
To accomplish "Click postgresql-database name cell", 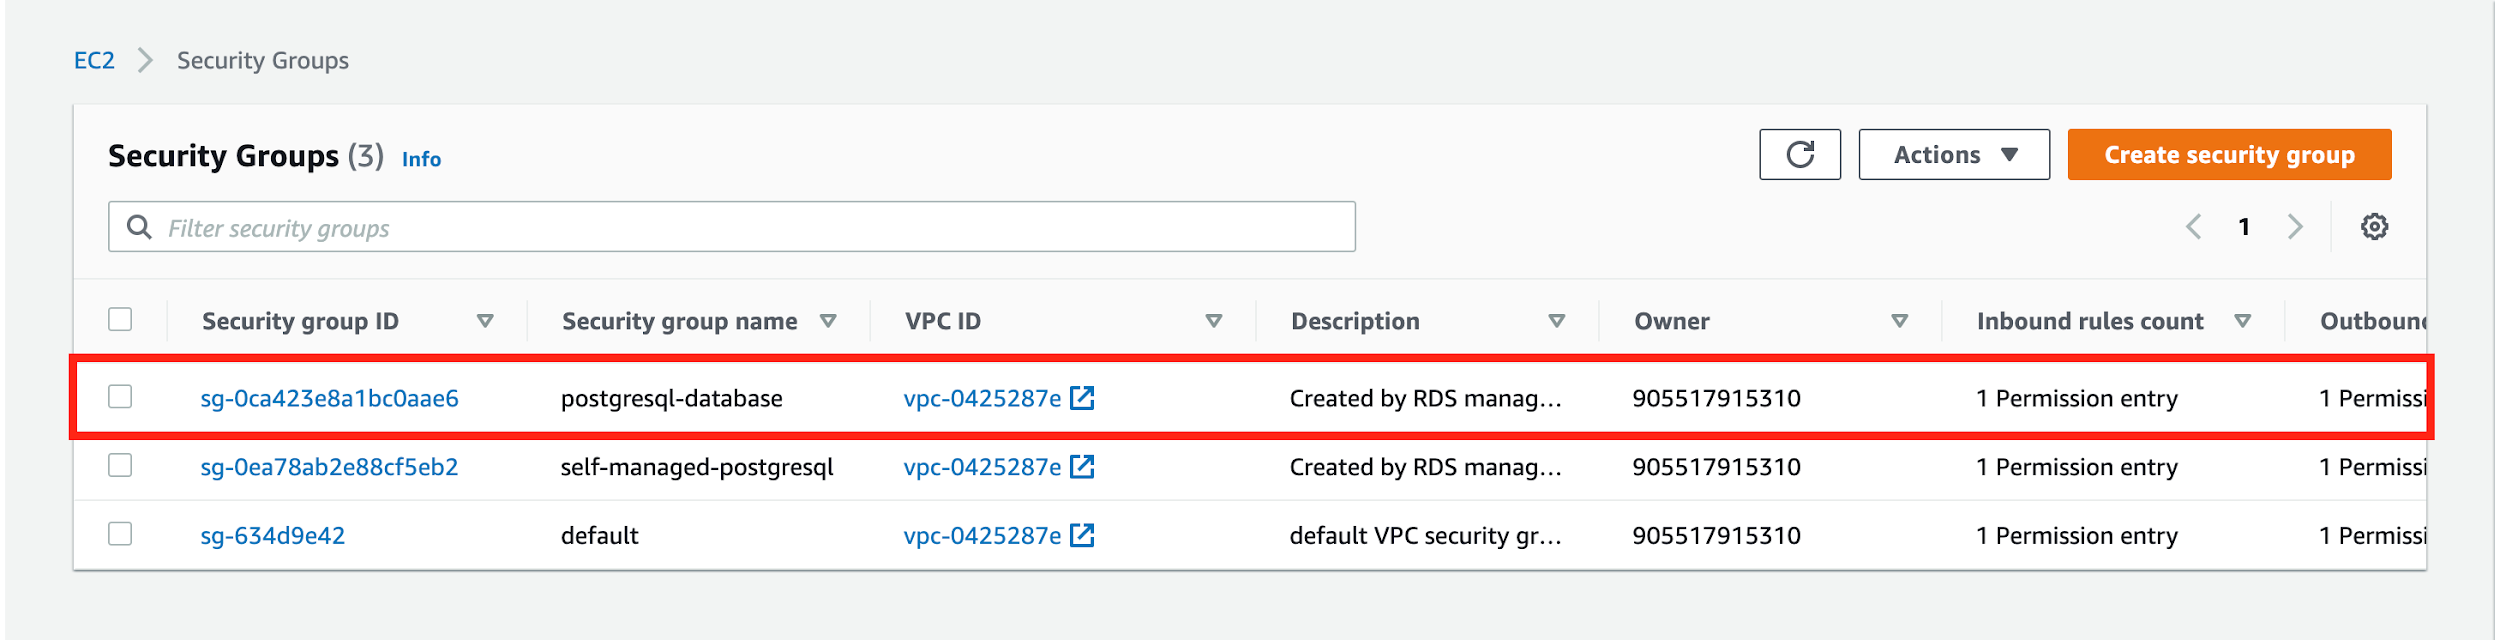I will (671, 398).
